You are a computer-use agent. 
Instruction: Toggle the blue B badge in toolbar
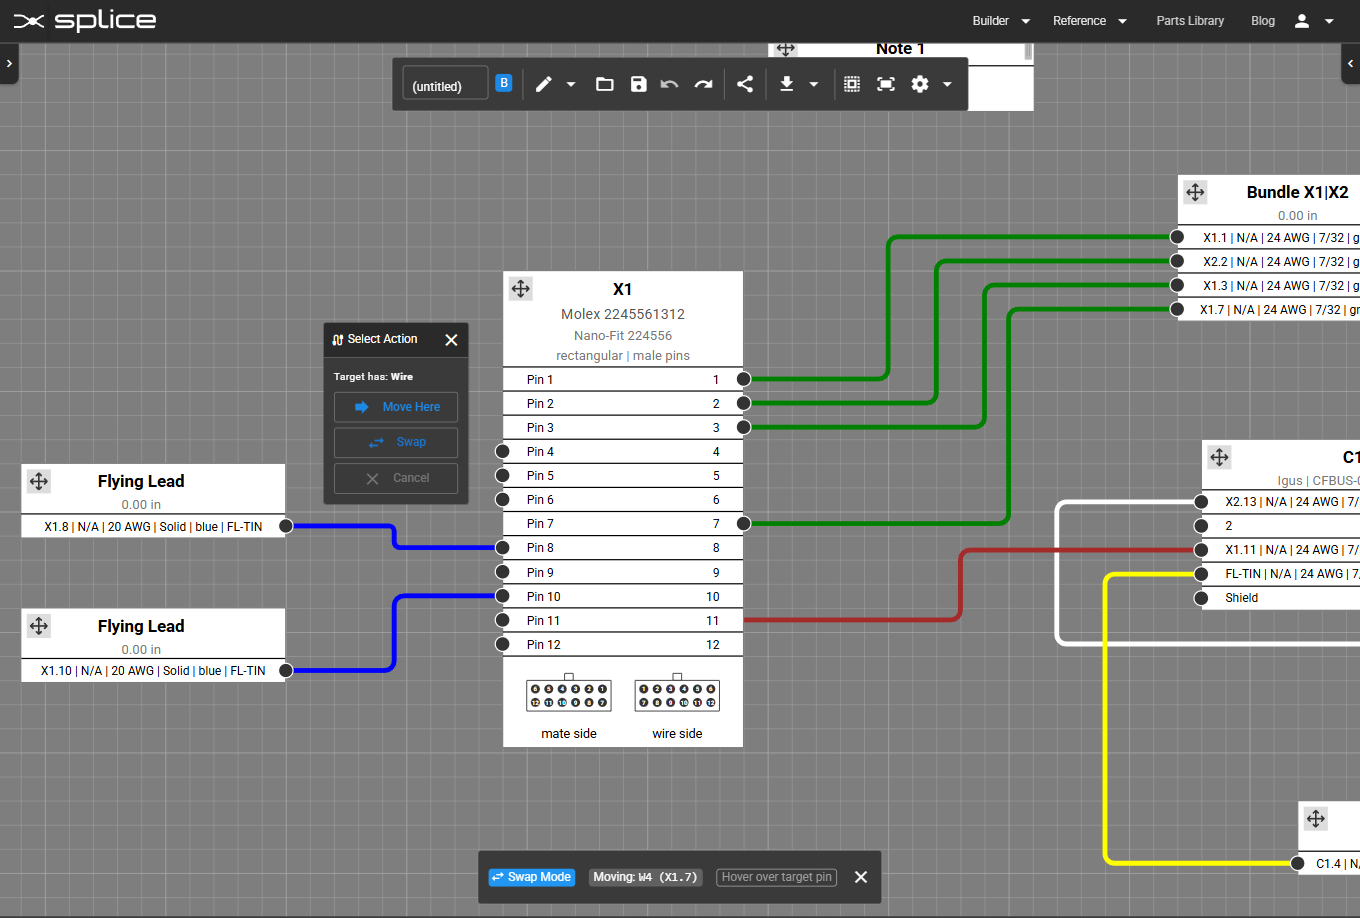pos(504,83)
